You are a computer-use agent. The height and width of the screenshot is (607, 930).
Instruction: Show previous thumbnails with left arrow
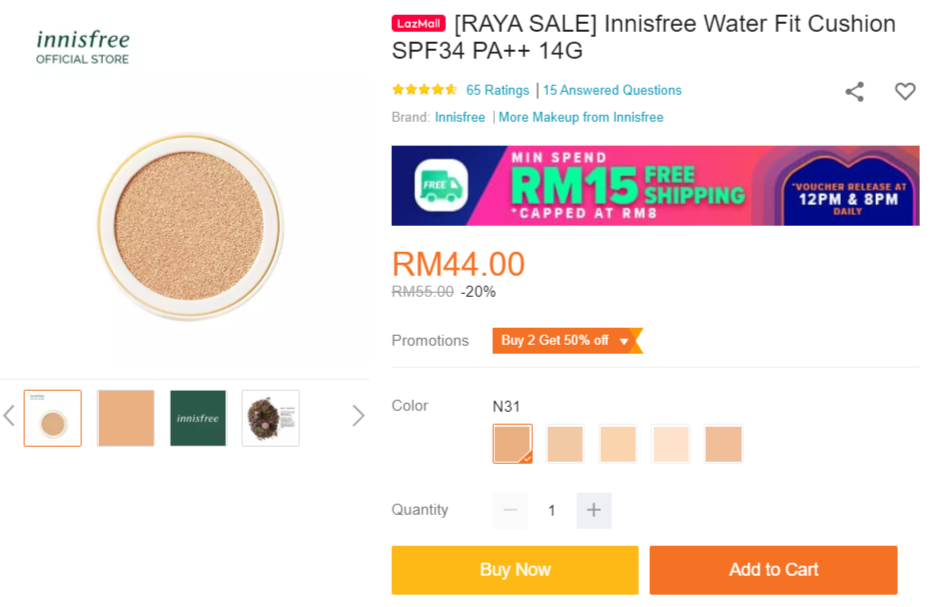9,416
